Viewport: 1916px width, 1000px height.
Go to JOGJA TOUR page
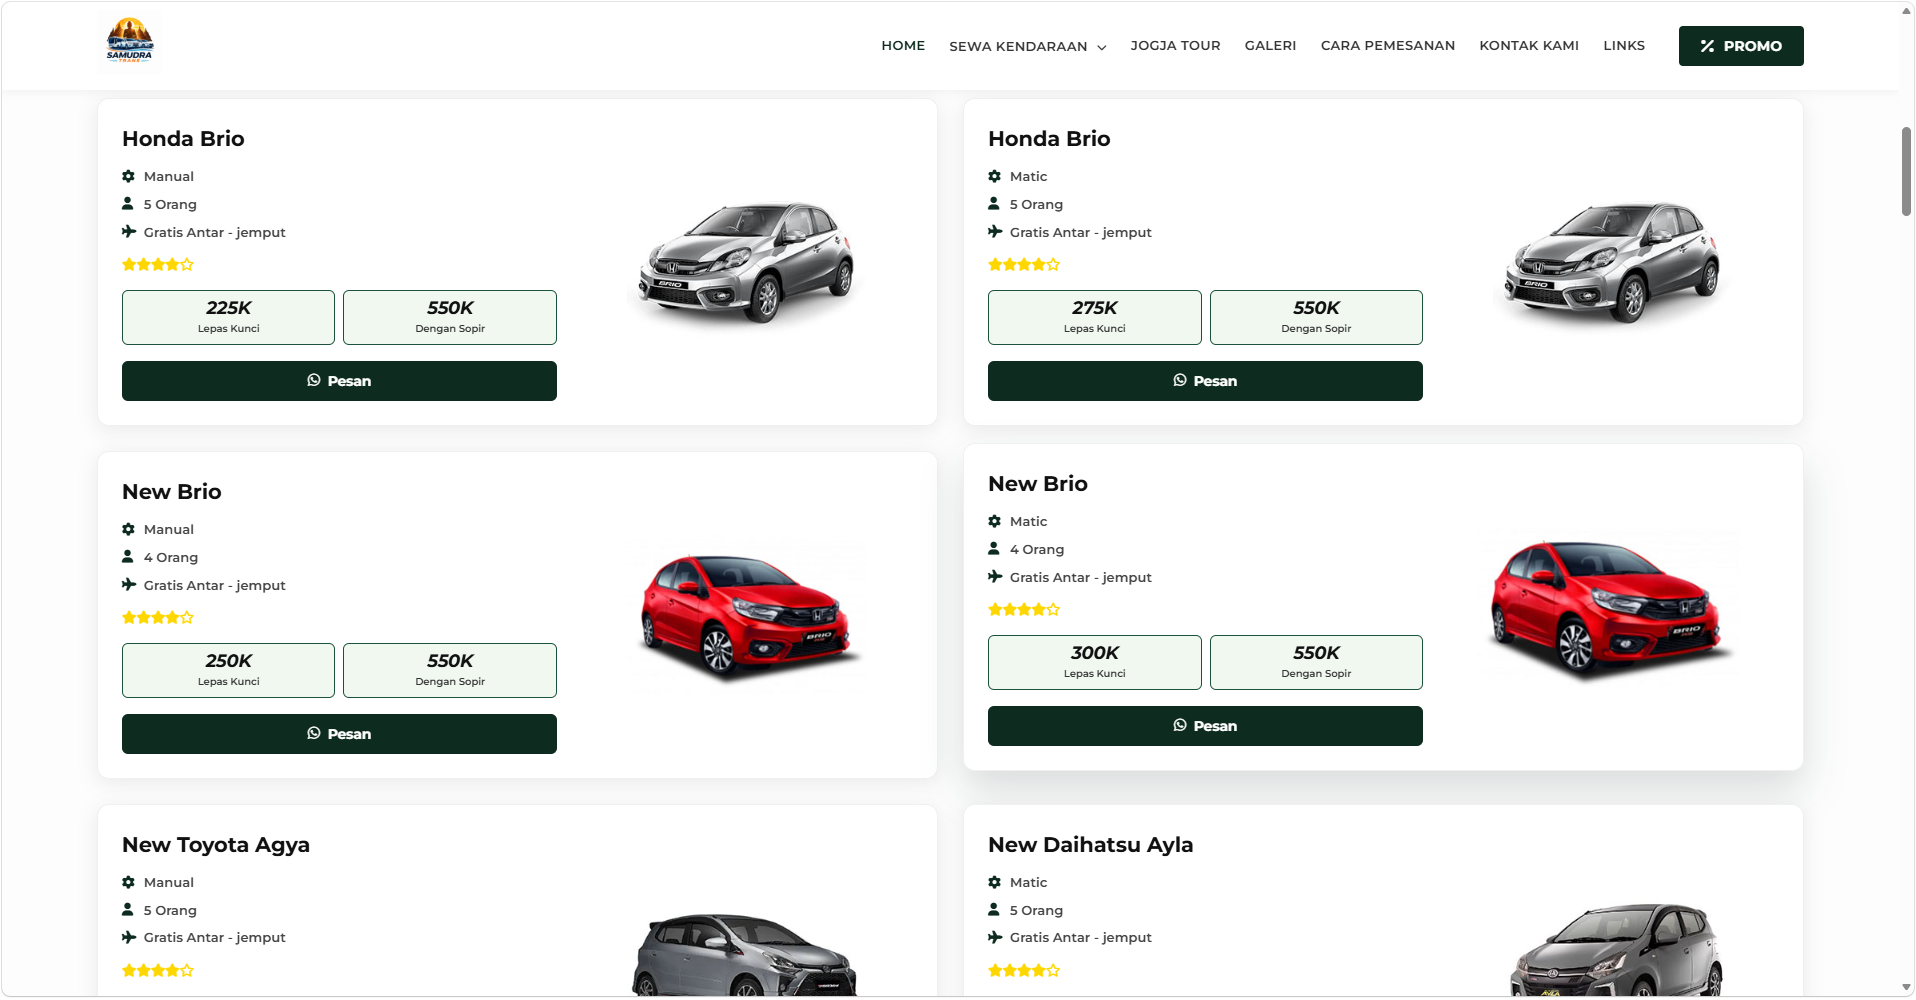(x=1175, y=46)
